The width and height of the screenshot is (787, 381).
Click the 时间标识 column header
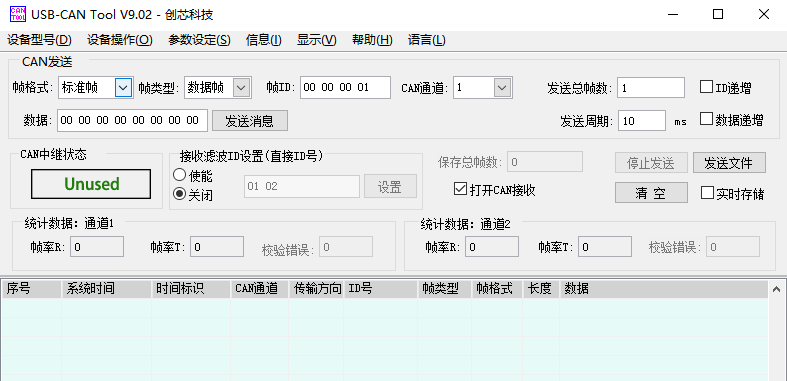point(191,289)
